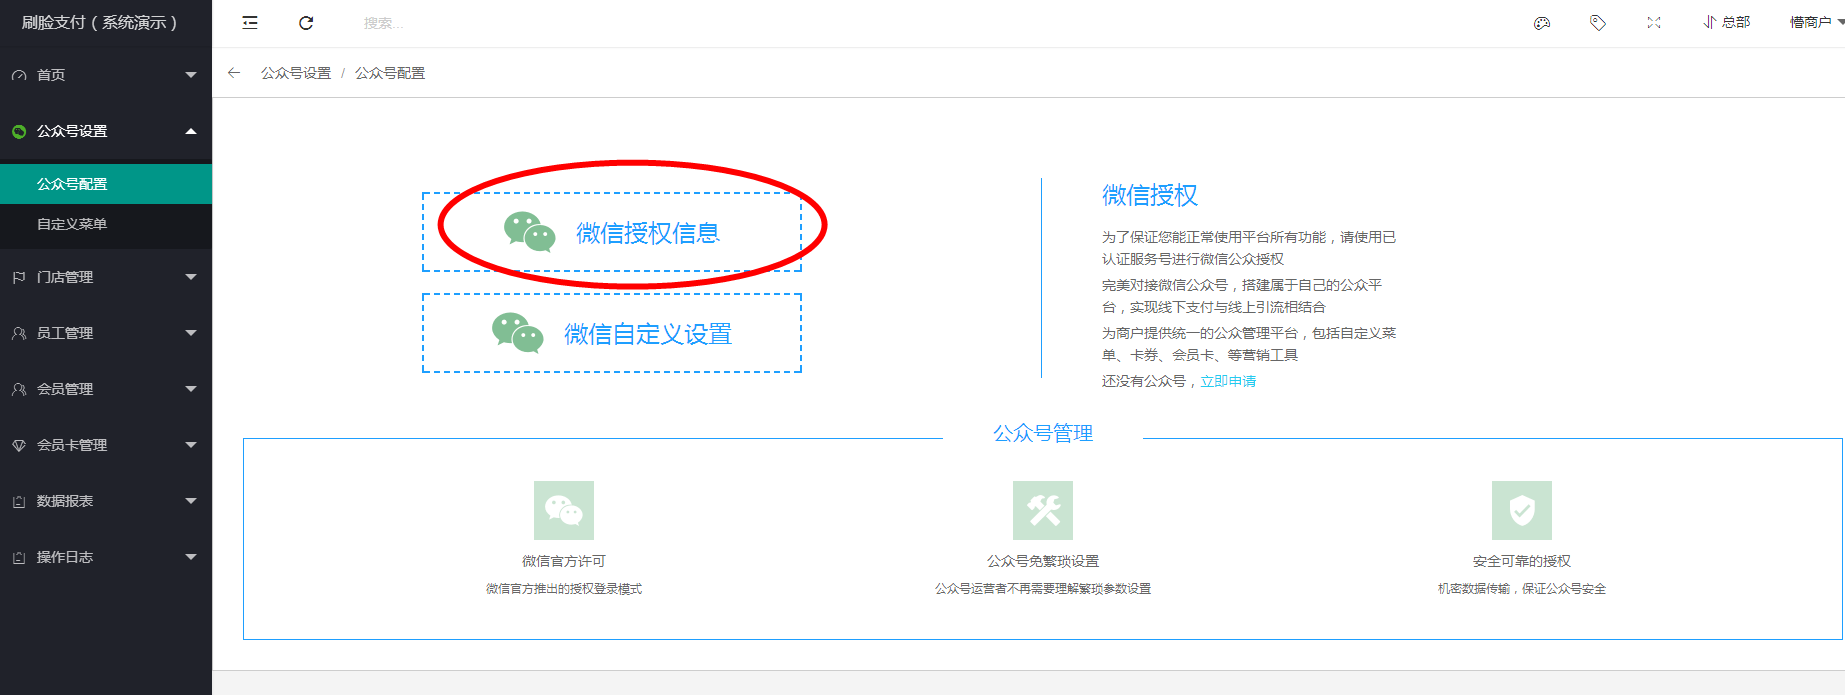Click WeChat logo in 微信授权信息 box

pos(529,232)
